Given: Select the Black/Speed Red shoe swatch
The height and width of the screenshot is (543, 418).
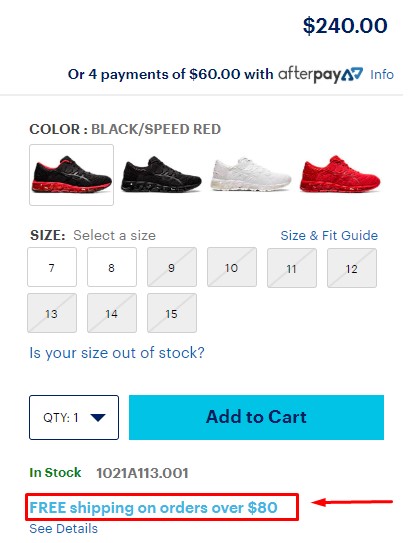Looking at the screenshot, I should (x=71, y=175).
